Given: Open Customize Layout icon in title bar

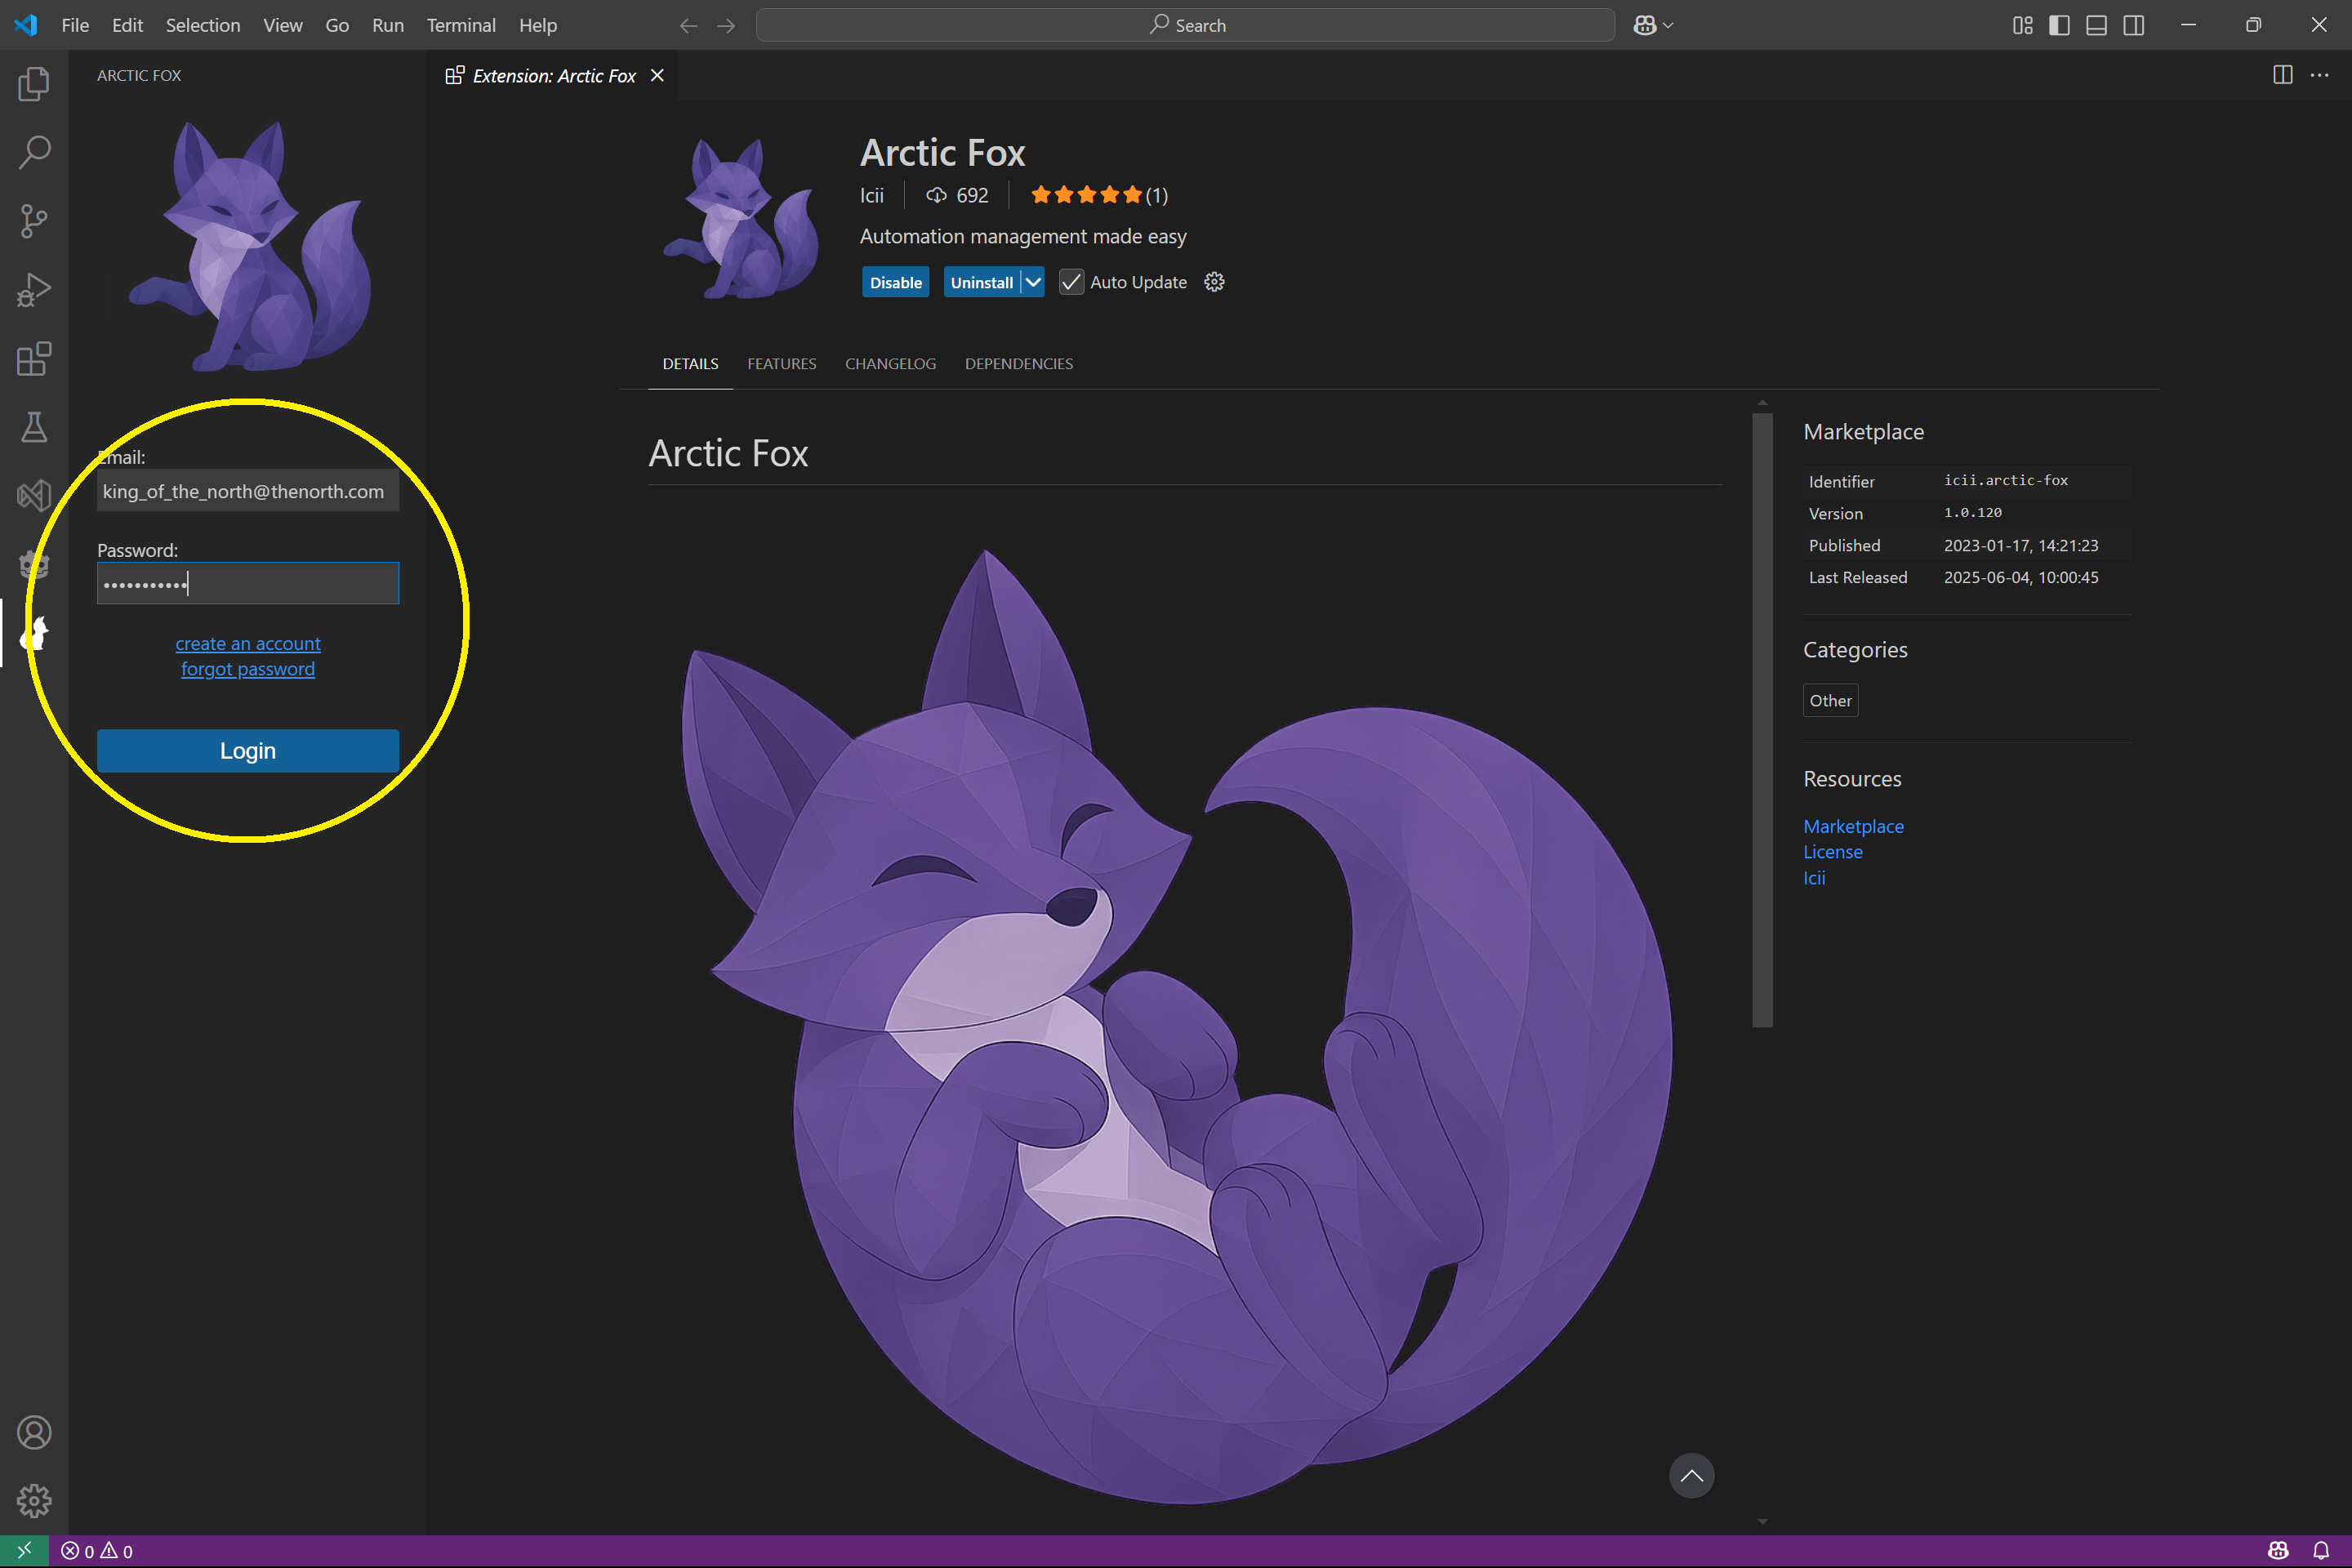Looking at the screenshot, I should (x=2022, y=25).
